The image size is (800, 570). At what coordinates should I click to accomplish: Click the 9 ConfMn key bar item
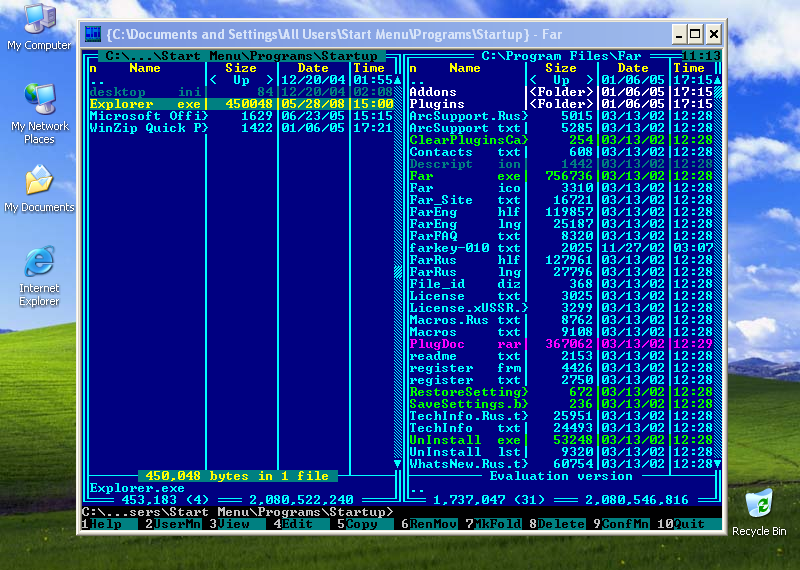pyautogui.click(x=621, y=524)
